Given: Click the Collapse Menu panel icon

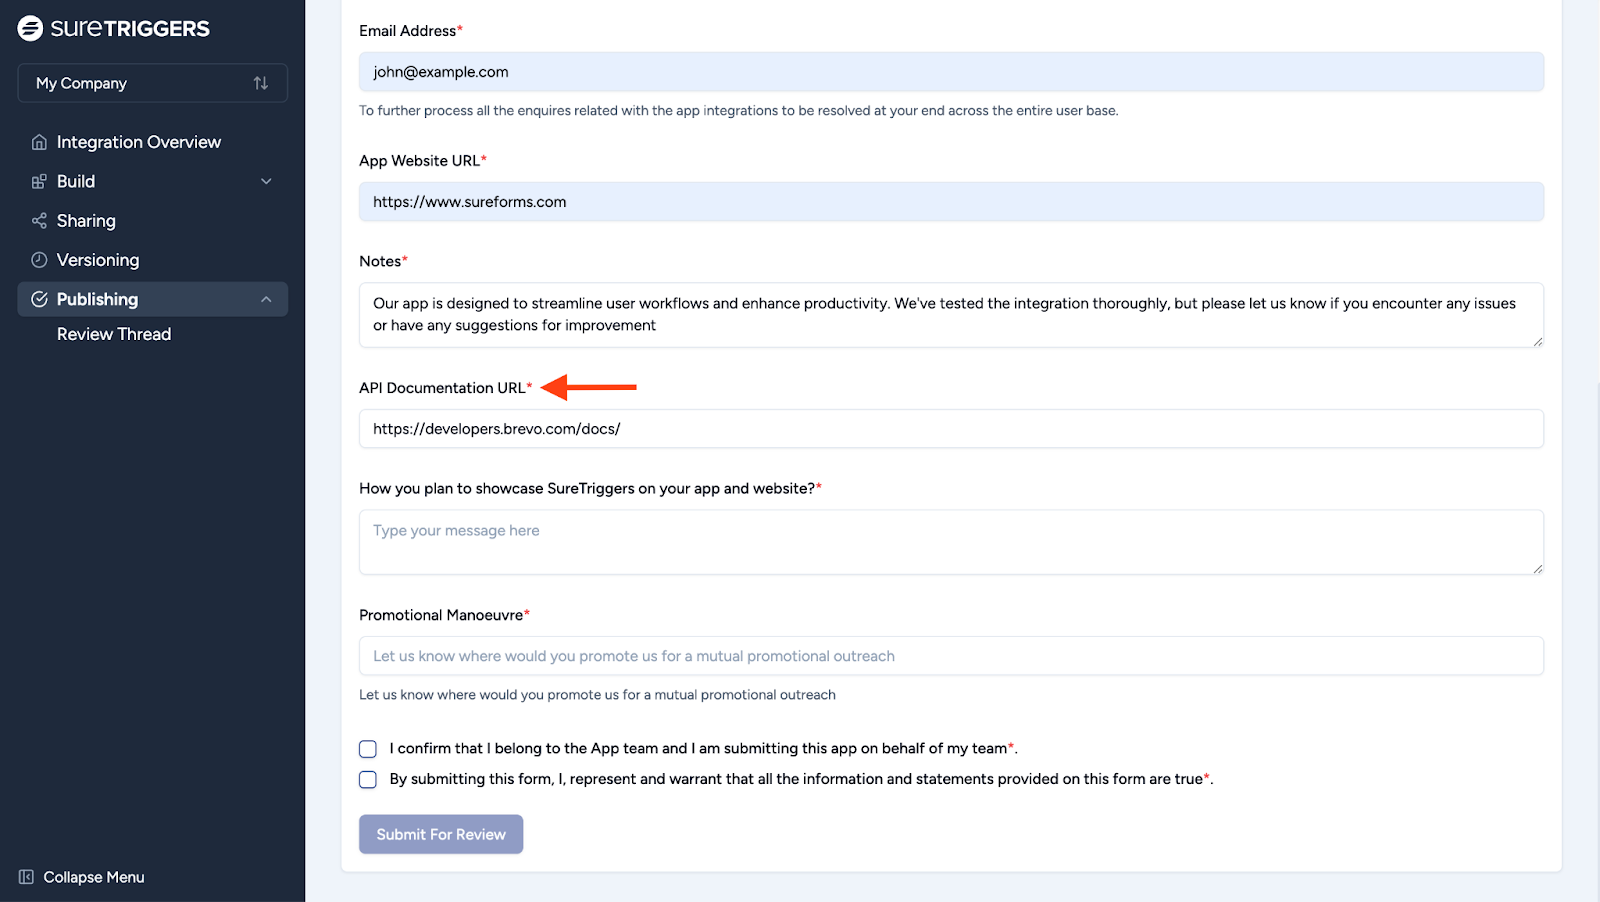Looking at the screenshot, I should pyautogui.click(x=29, y=876).
